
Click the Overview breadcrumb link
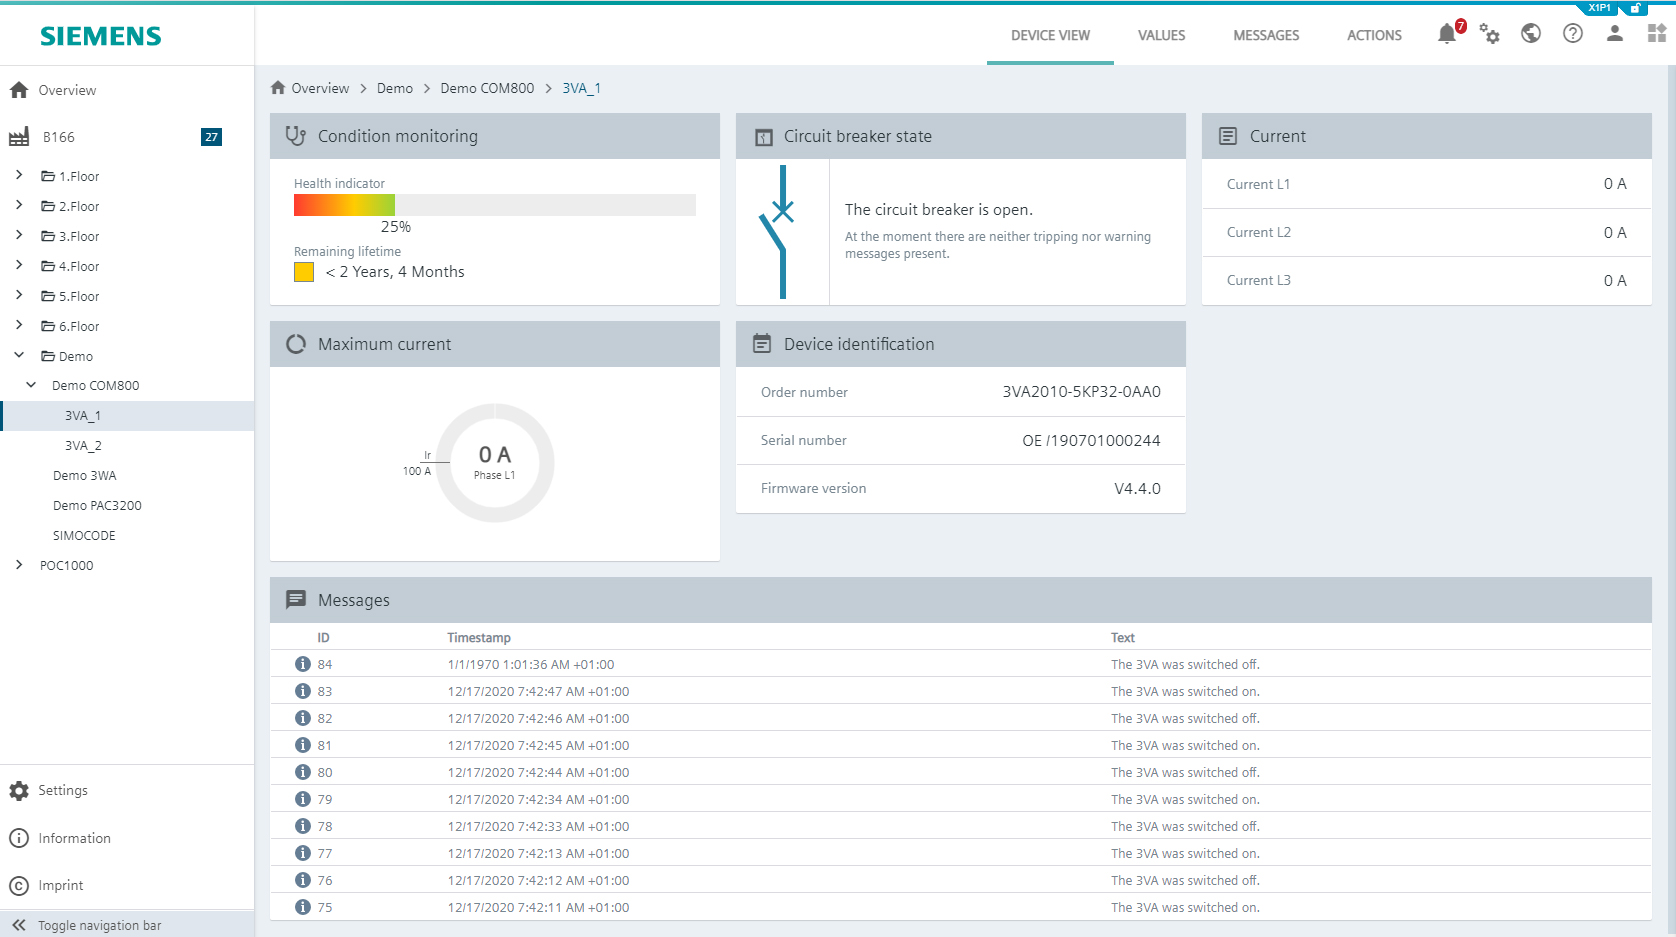coord(320,88)
